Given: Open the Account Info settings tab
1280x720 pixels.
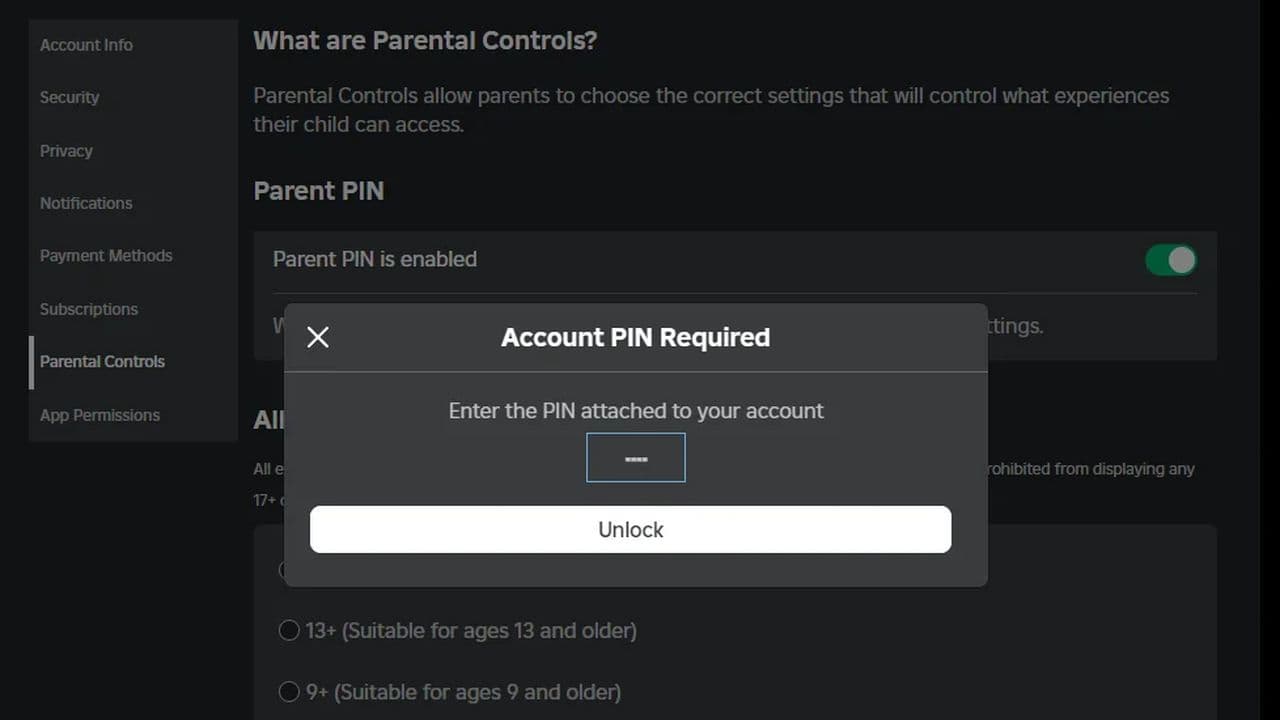Looking at the screenshot, I should pos(86,45).
